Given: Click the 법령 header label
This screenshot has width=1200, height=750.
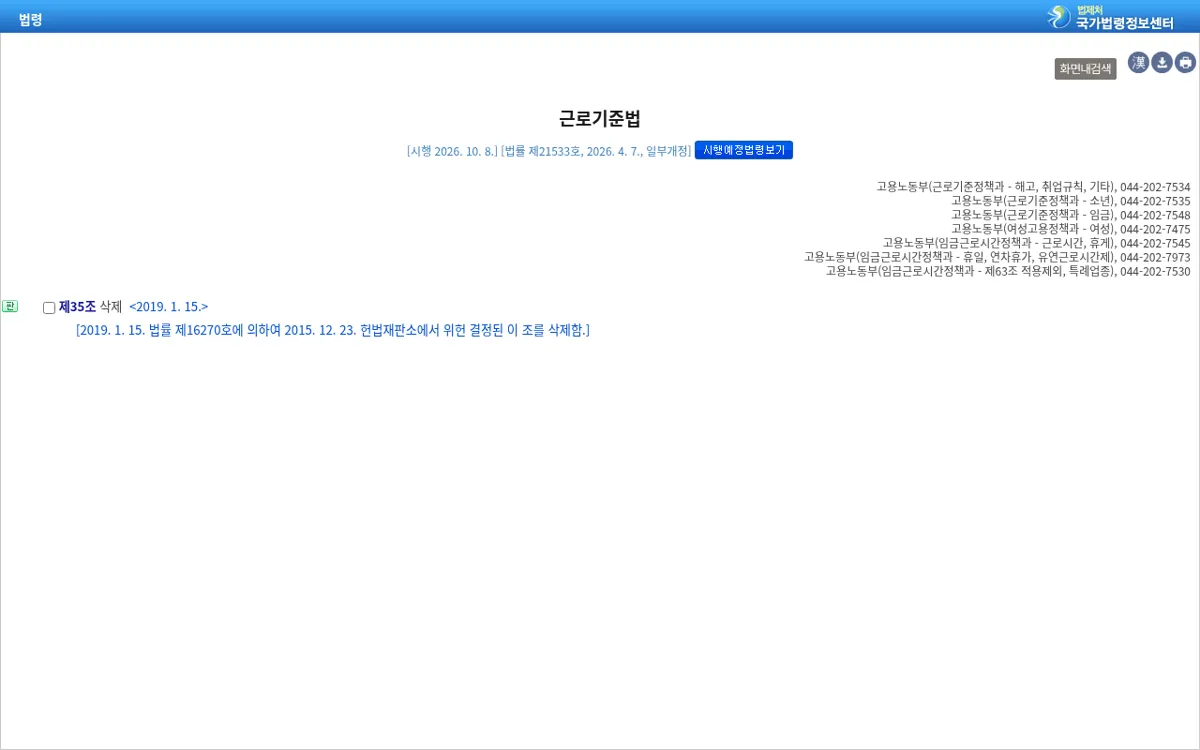Looking at the screenshot, I should click(30, 19).
